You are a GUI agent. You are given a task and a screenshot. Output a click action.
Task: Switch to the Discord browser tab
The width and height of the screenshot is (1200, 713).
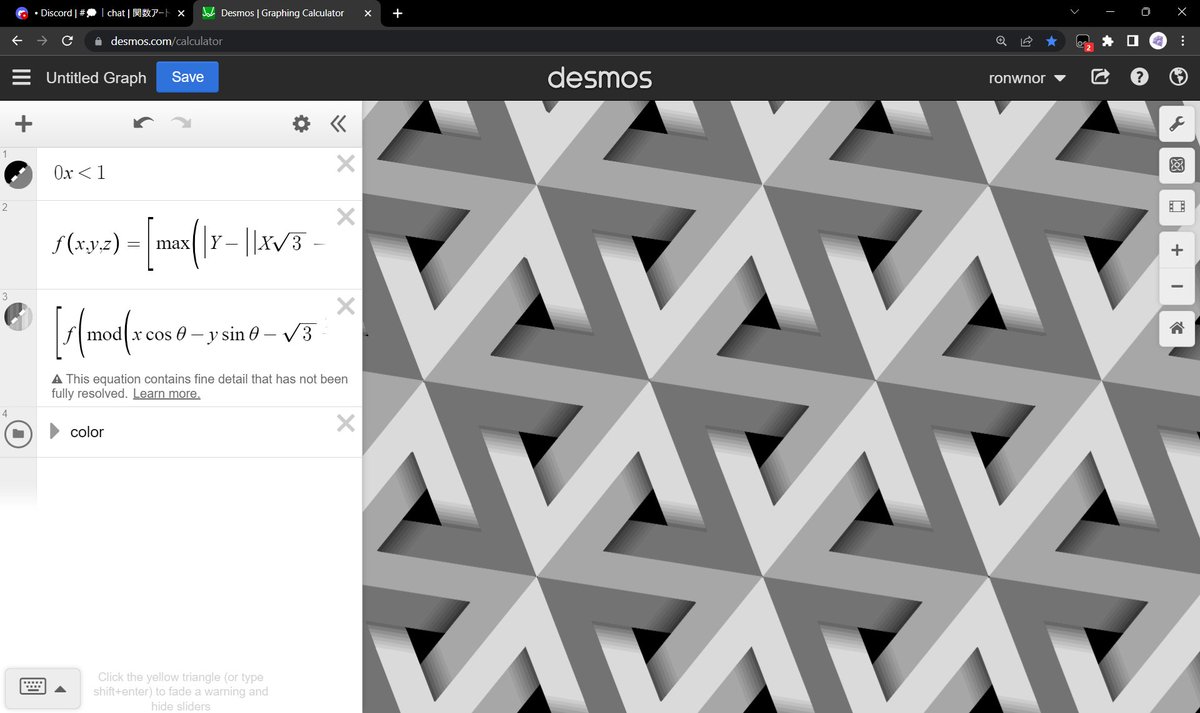(x=95, y=13)
